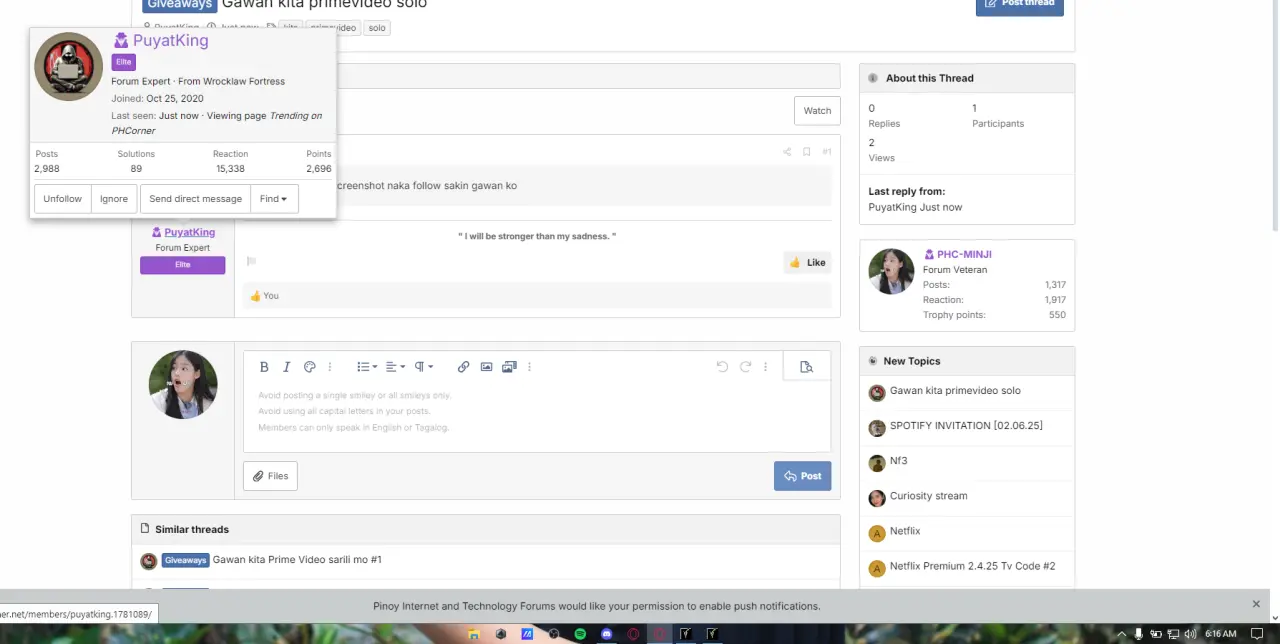This screenshot has width=1280, height=644.
Task: Open Discord from the taskbar
Action: [x=606, y=634]
